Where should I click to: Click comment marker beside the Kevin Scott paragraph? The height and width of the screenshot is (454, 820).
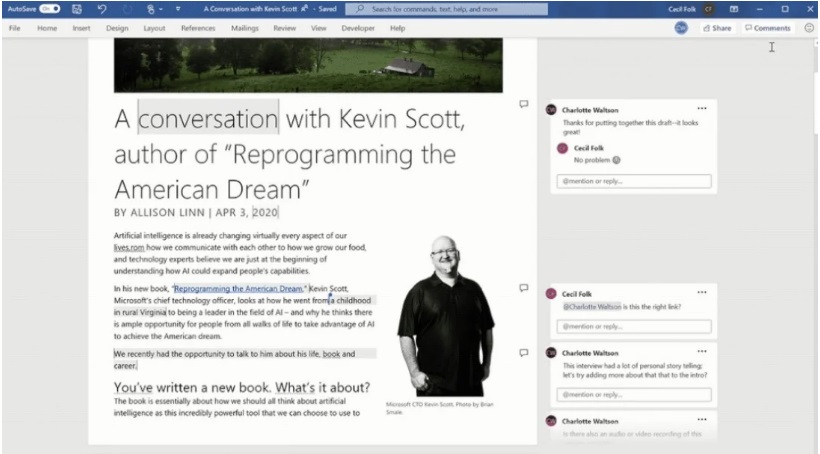(523, 288)
